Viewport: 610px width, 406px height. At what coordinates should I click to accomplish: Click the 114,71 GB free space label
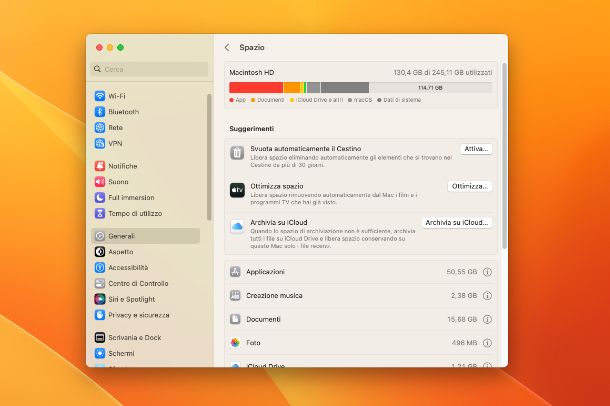coord(430,88)
